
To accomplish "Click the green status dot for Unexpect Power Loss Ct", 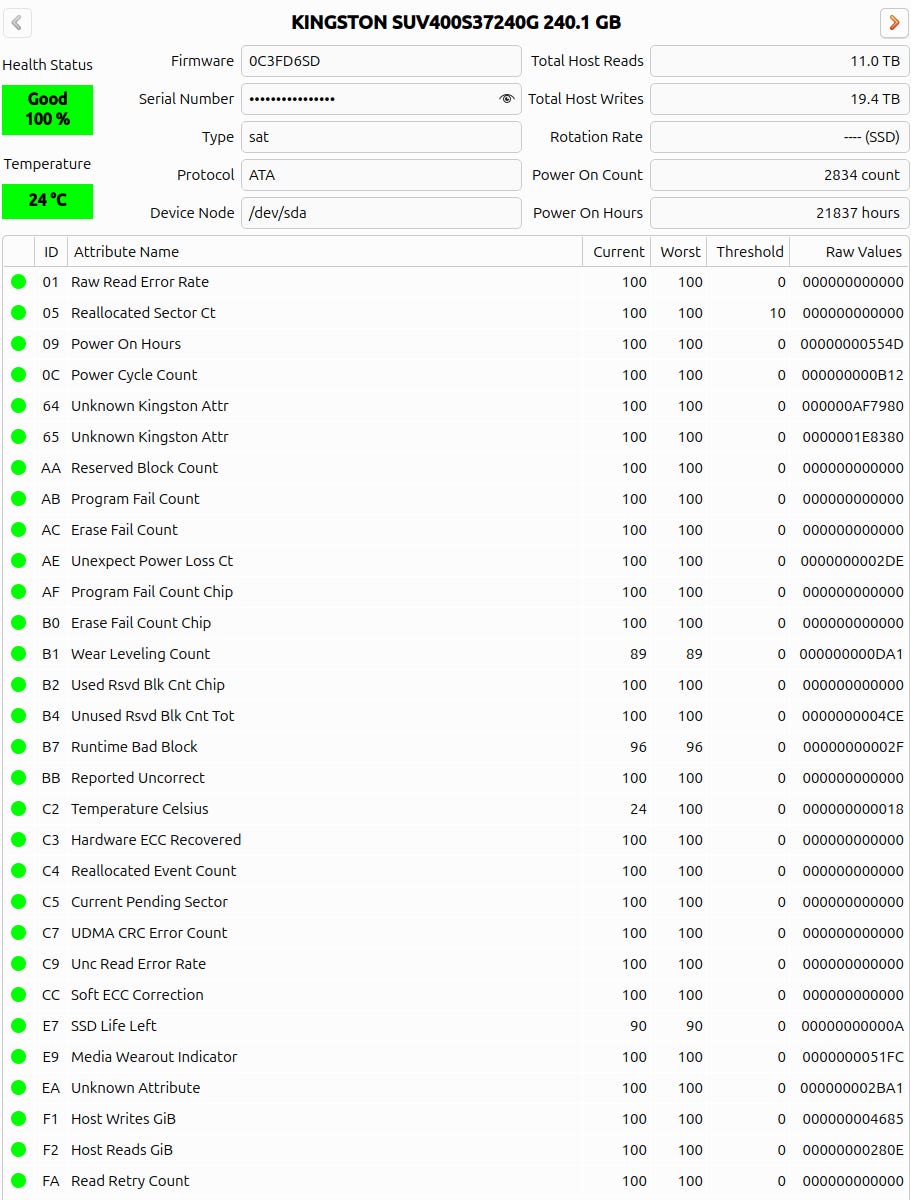I will coord(18,561).
